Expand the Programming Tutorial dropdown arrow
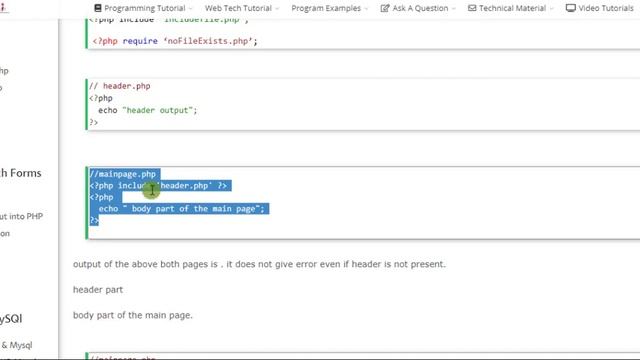The width and height of the screenshot is (640, 360). (x=191, y=9)
